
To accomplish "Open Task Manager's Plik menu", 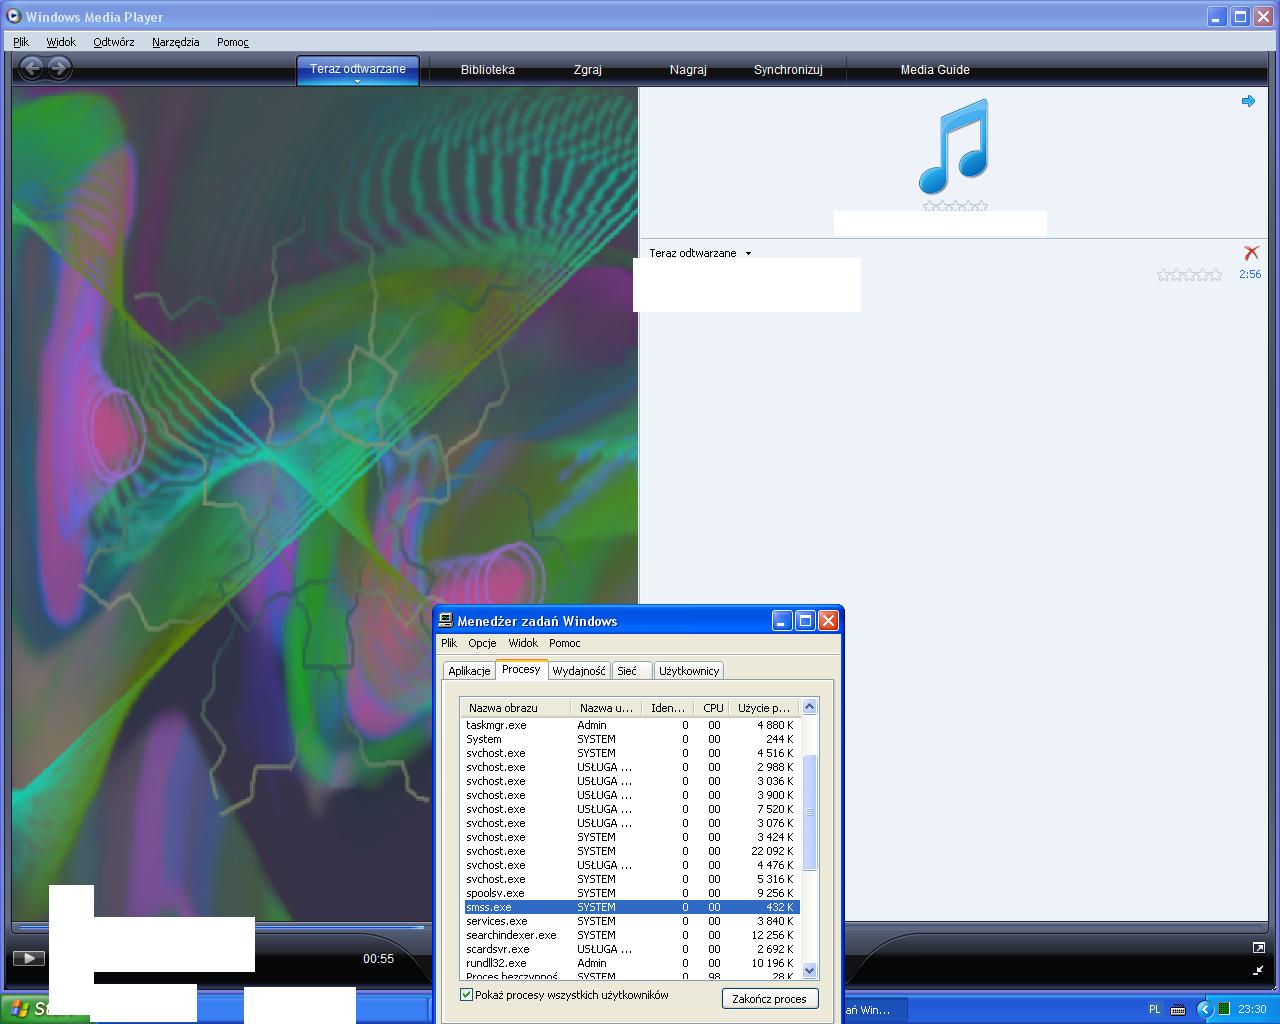I will [x=449, y=643].
